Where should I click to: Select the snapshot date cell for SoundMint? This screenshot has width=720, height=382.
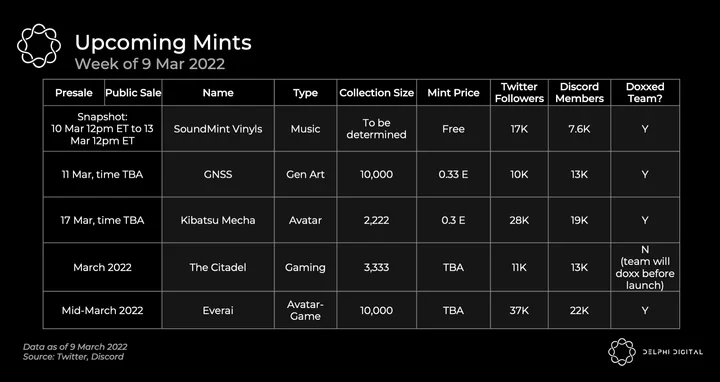point(102,129)
